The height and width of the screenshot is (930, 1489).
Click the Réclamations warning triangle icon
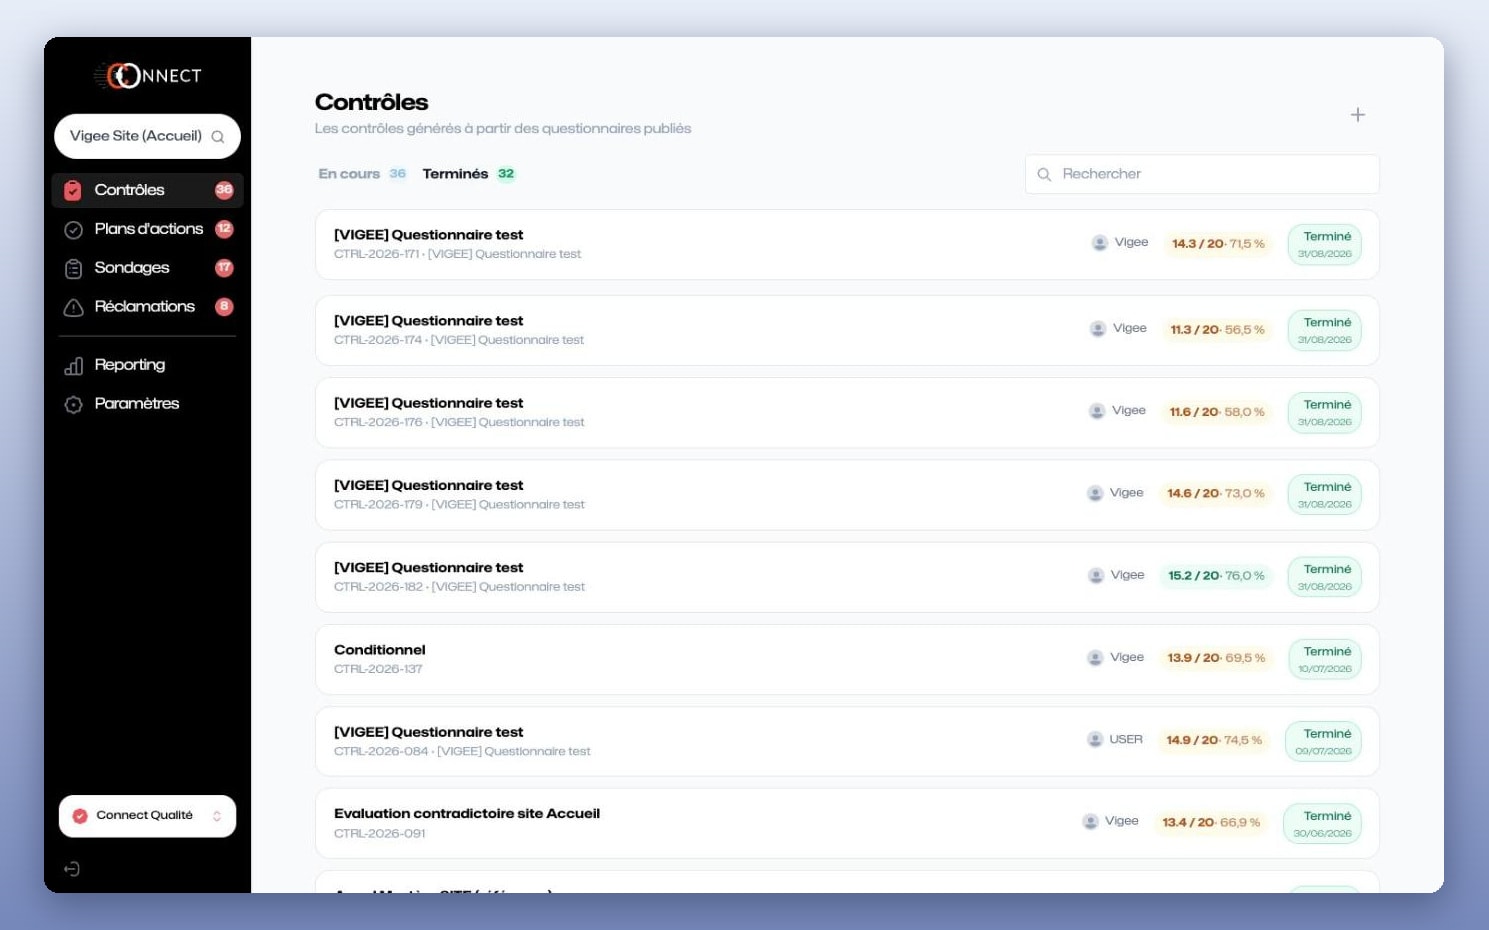coord(73,307)
